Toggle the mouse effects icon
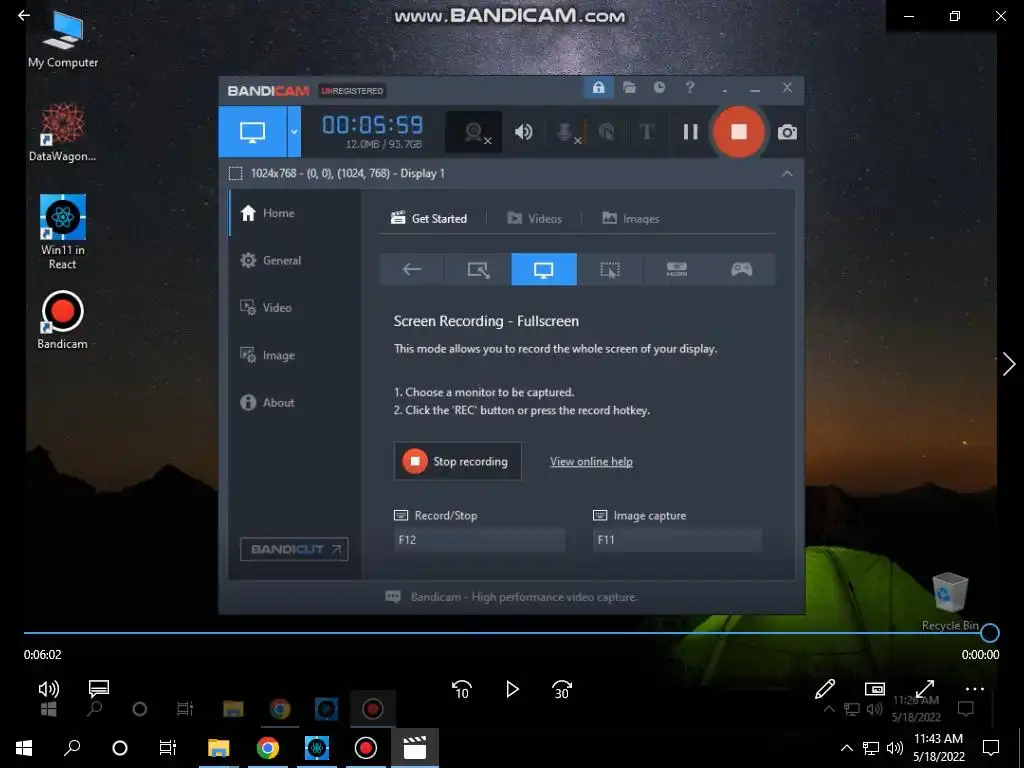Image resolution: width=1024 pixels, height=768 pixels. (x=606, y=133)
